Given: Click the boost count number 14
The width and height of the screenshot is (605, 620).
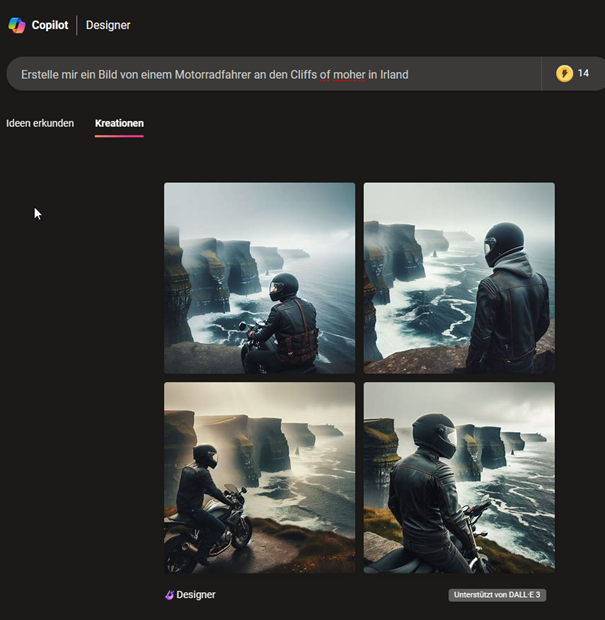Looking at the screenshot, I should tap(583, 73).
